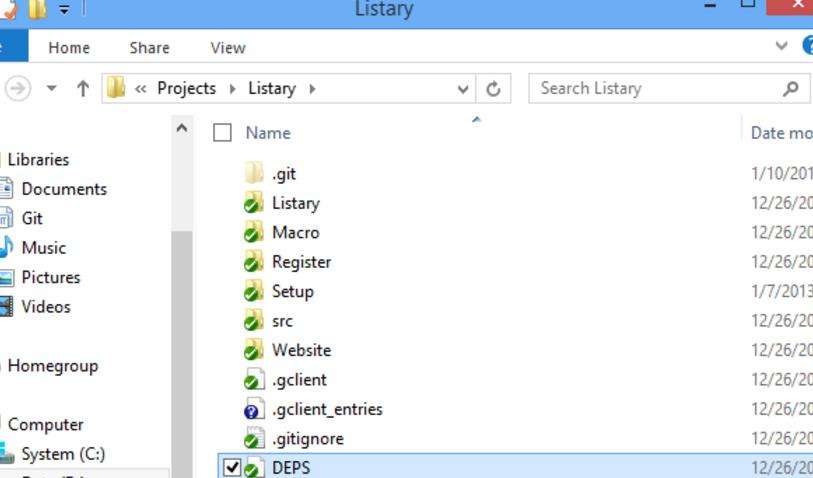Refresh the Listary folder view
813x478 pixels.
pos(493,89)
